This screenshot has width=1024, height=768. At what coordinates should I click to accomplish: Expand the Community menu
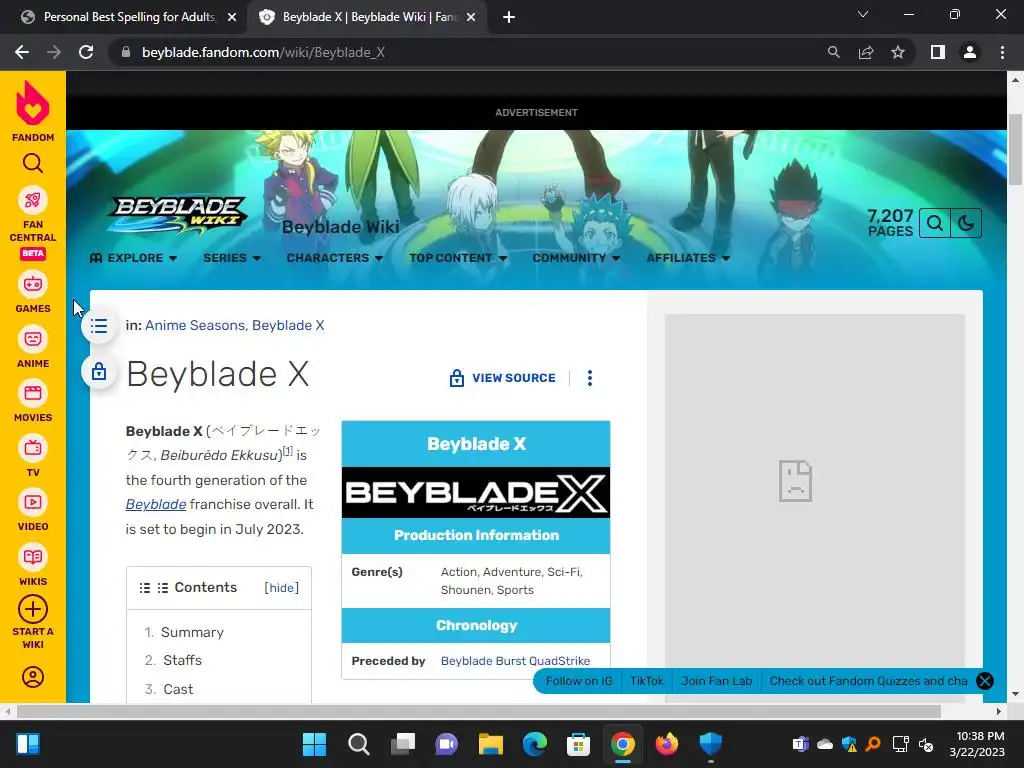(576, 258)
